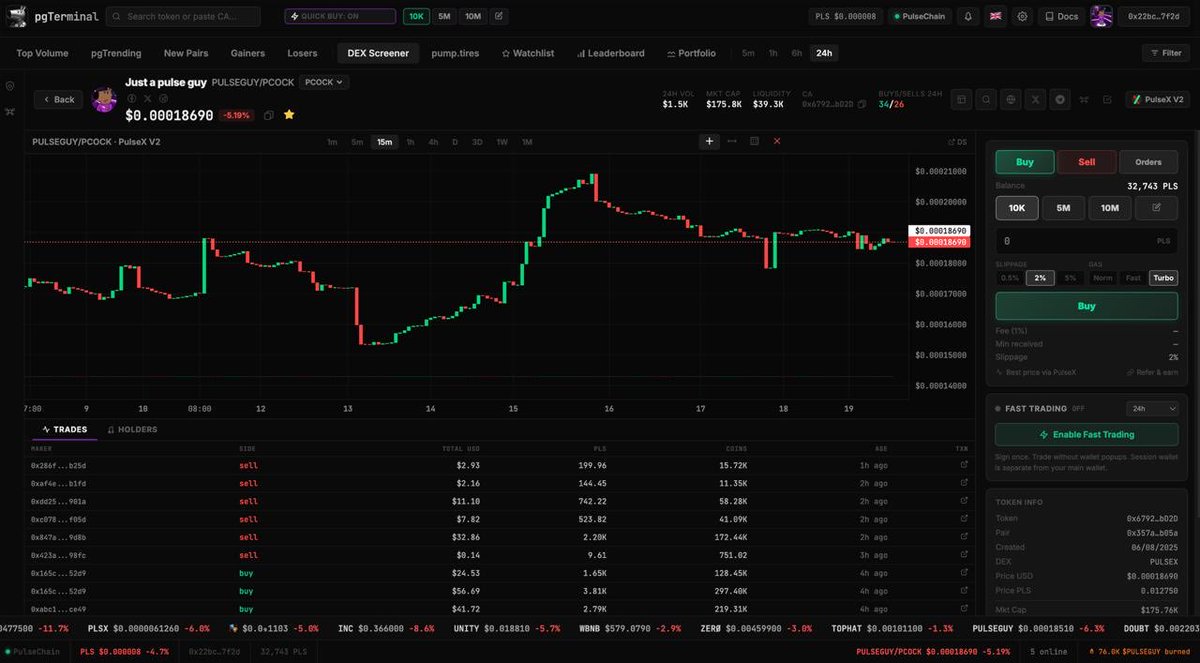Viewport: 1200px width, 663px height.
Task: Select the 10M amount in buy panel
Action: [1109, 208]
